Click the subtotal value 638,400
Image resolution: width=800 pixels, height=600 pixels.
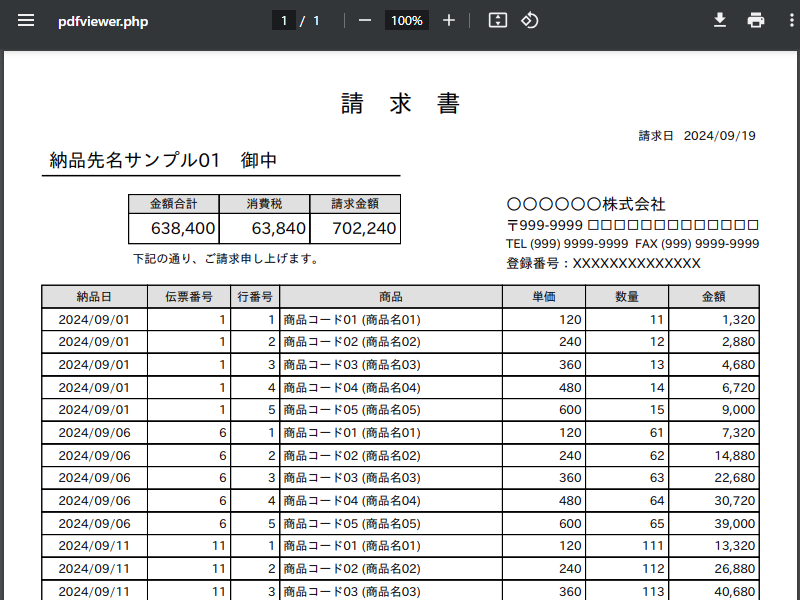click(183, 228)
